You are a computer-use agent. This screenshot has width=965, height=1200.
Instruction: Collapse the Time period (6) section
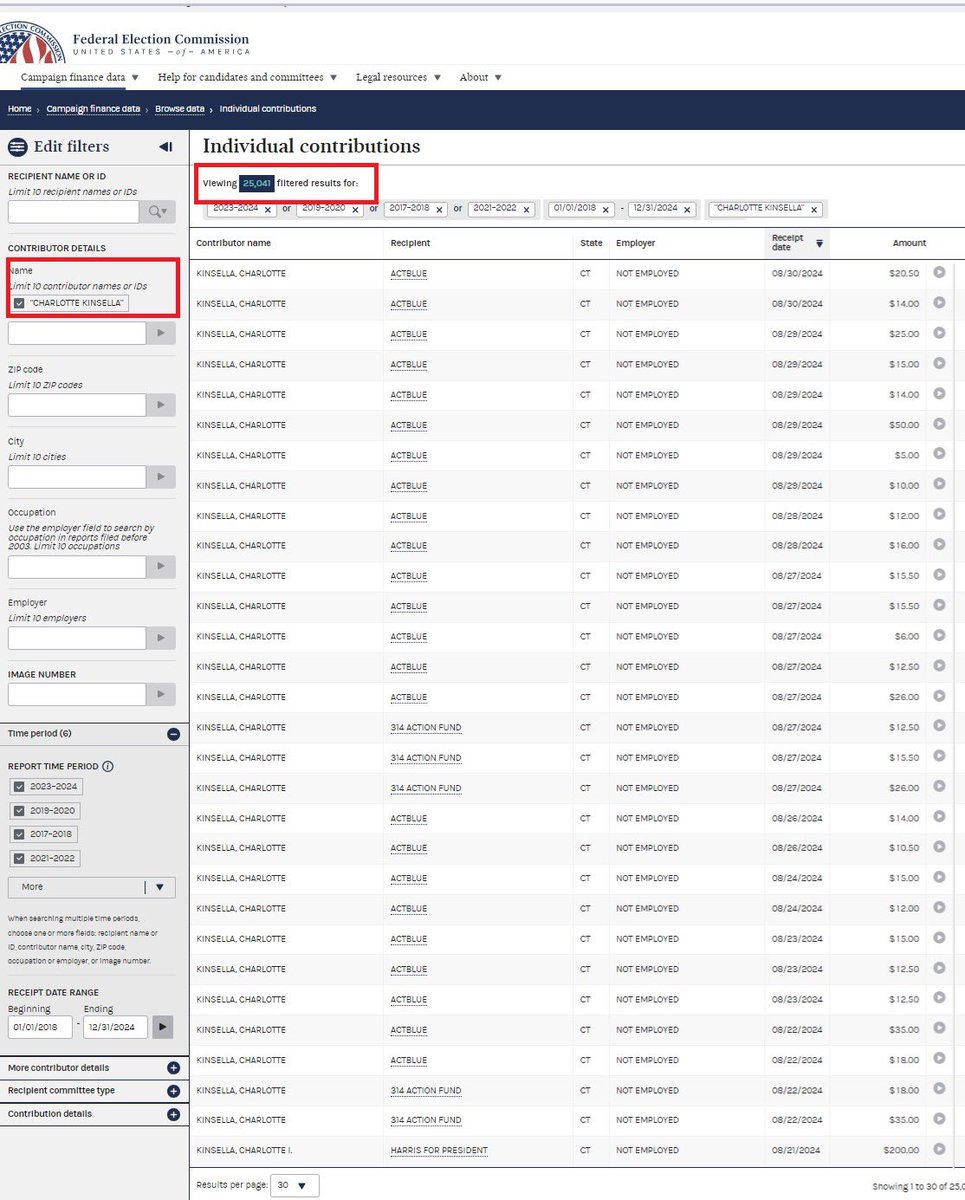point(173,734)
